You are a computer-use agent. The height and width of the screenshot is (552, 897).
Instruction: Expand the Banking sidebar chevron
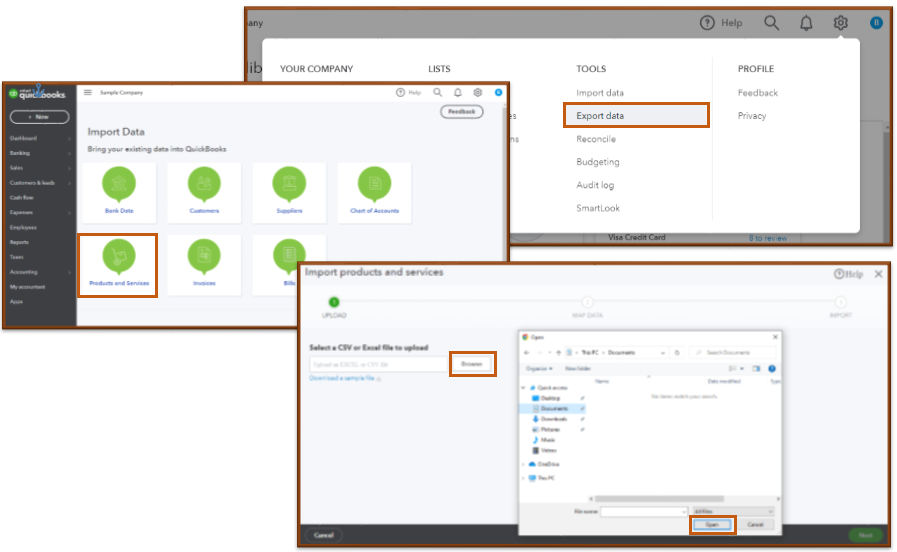[69, 153]
